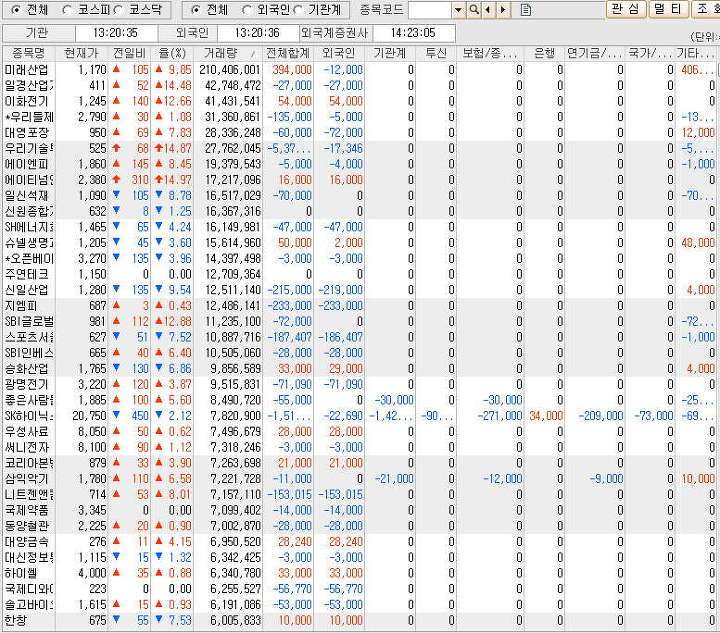Open the 종목코드 dropdown arrow
This screenshot has width=720, height=633.
[x=458, y=10]
